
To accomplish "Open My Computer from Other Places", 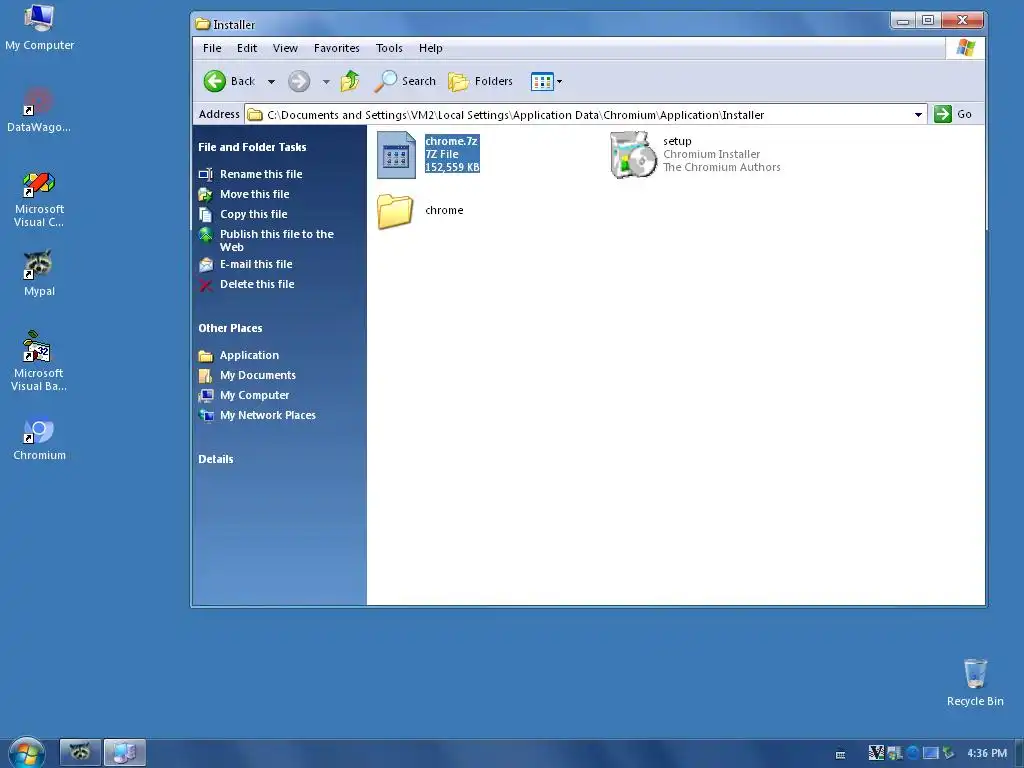I will click(x=255, y=396).
